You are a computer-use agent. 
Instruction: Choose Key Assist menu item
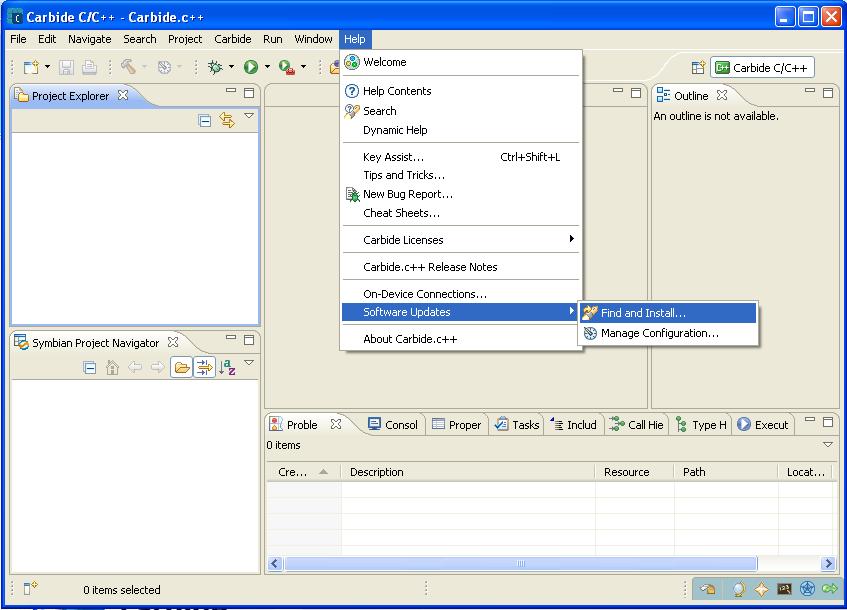(460, 157)
